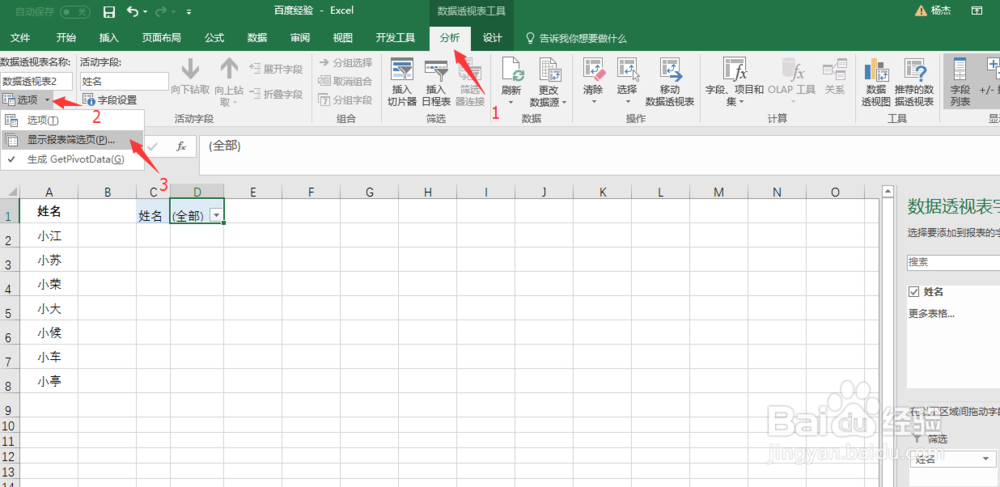1000x487 pixels.
Task: Toggle the 姓名 field checkbox
Action: pos(914,292)
